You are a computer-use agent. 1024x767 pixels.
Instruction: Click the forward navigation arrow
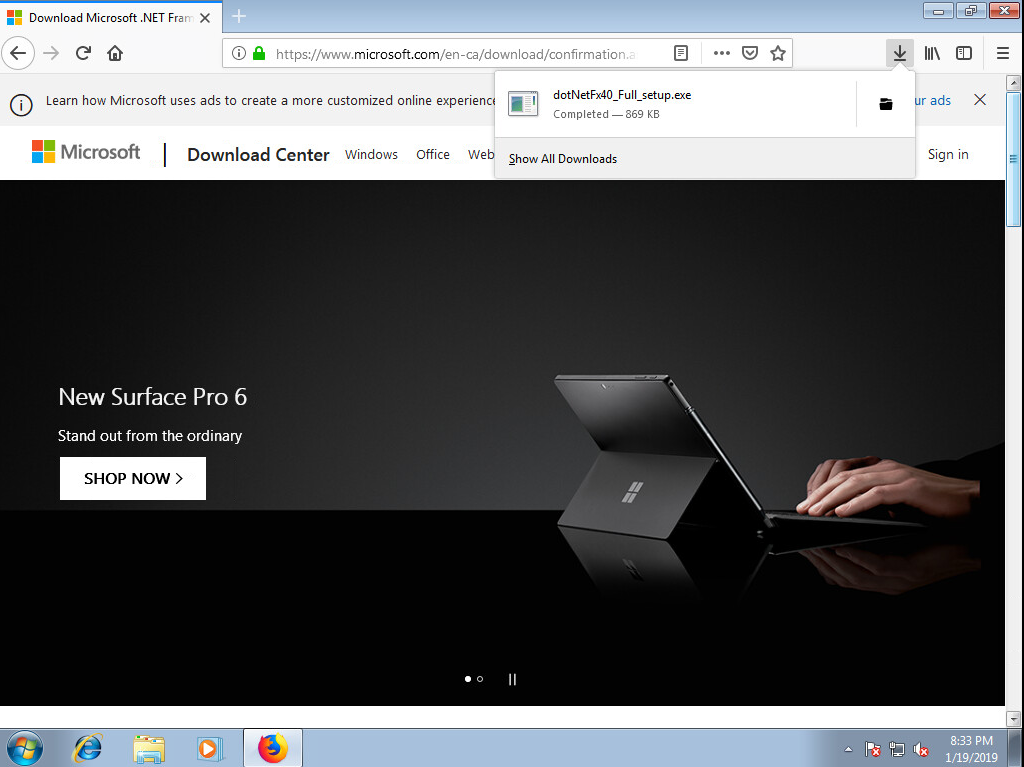coord(51,53)
